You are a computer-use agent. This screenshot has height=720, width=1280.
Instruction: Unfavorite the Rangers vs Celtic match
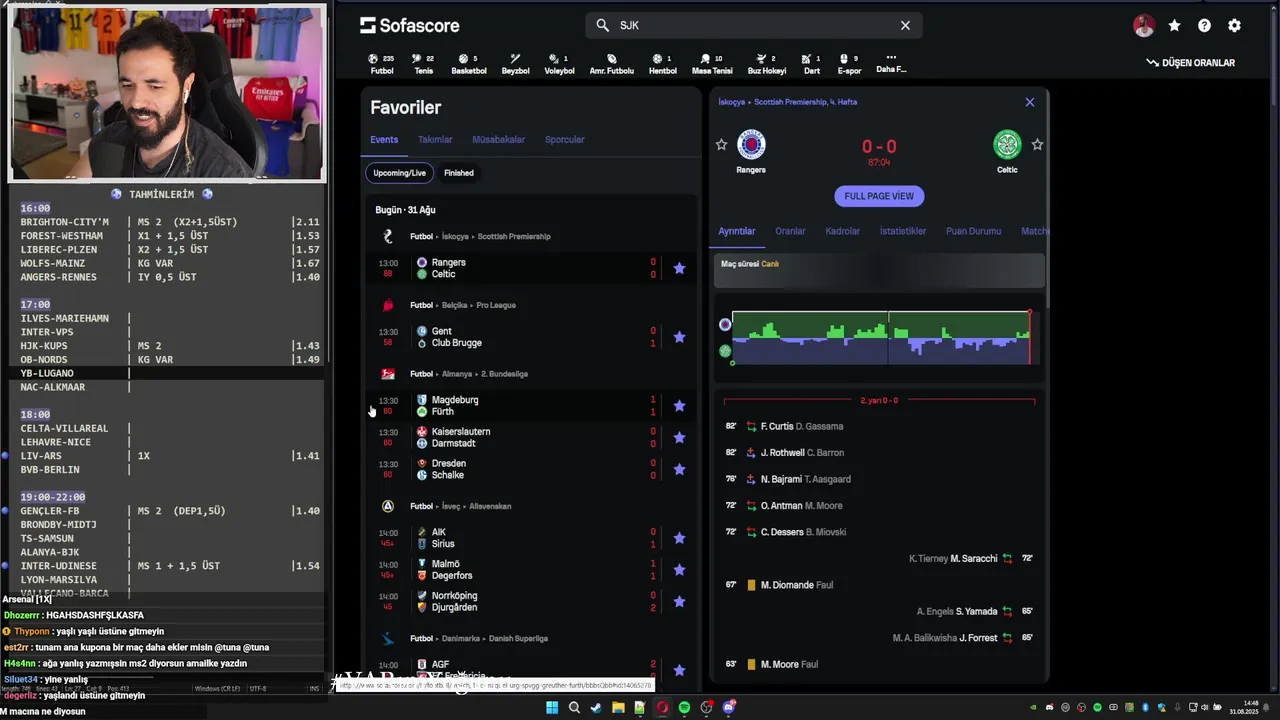(x=679, y=268)
